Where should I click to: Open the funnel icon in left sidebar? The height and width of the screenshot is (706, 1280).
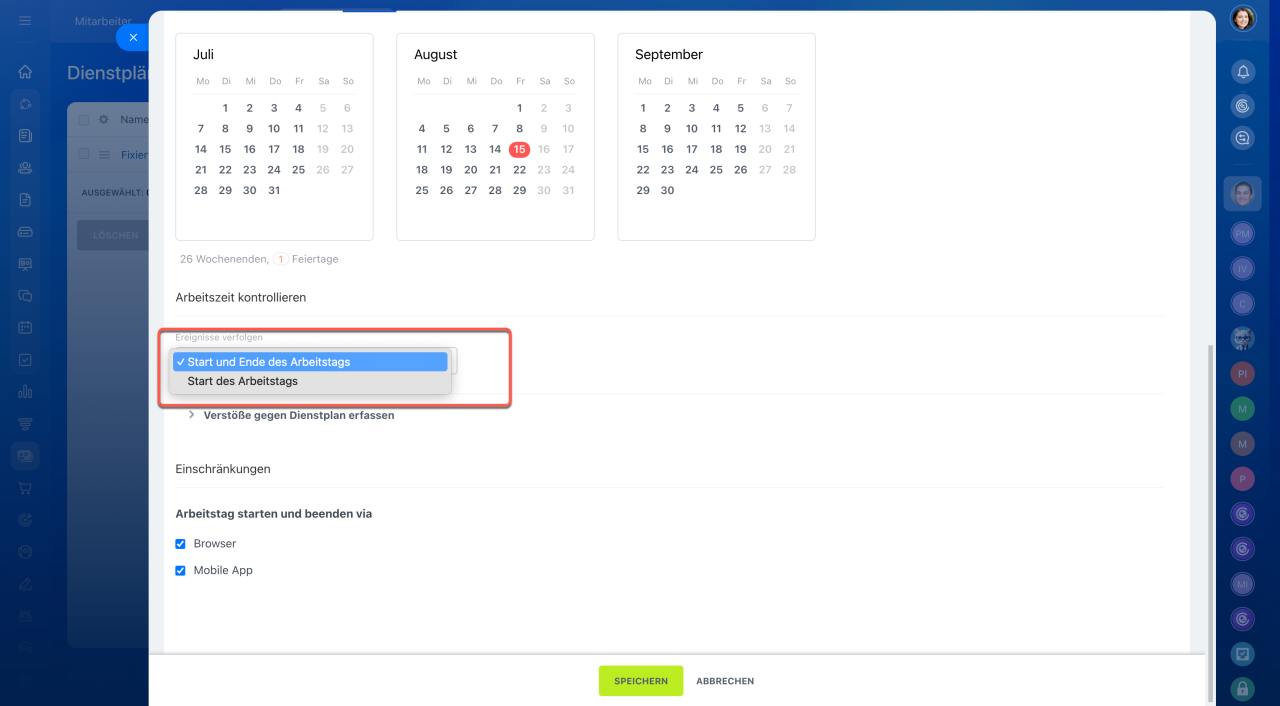click(x=25, y=424)
